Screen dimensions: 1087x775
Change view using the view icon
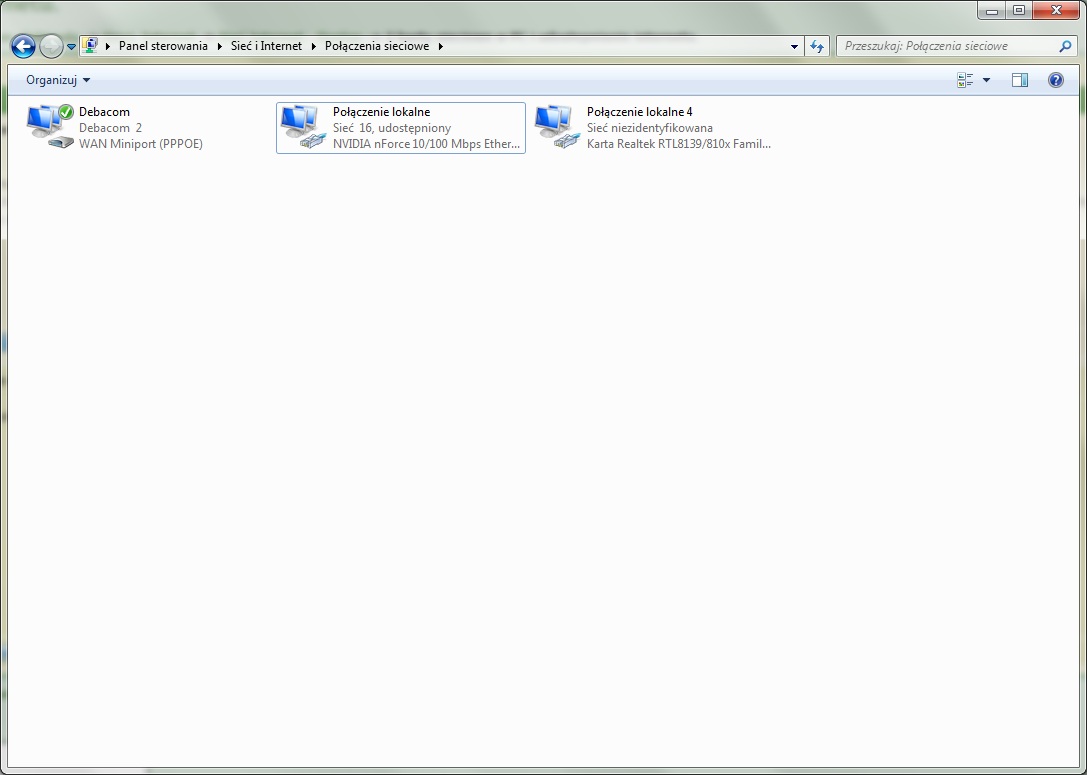pyautogui.click(x=964, y=80)
